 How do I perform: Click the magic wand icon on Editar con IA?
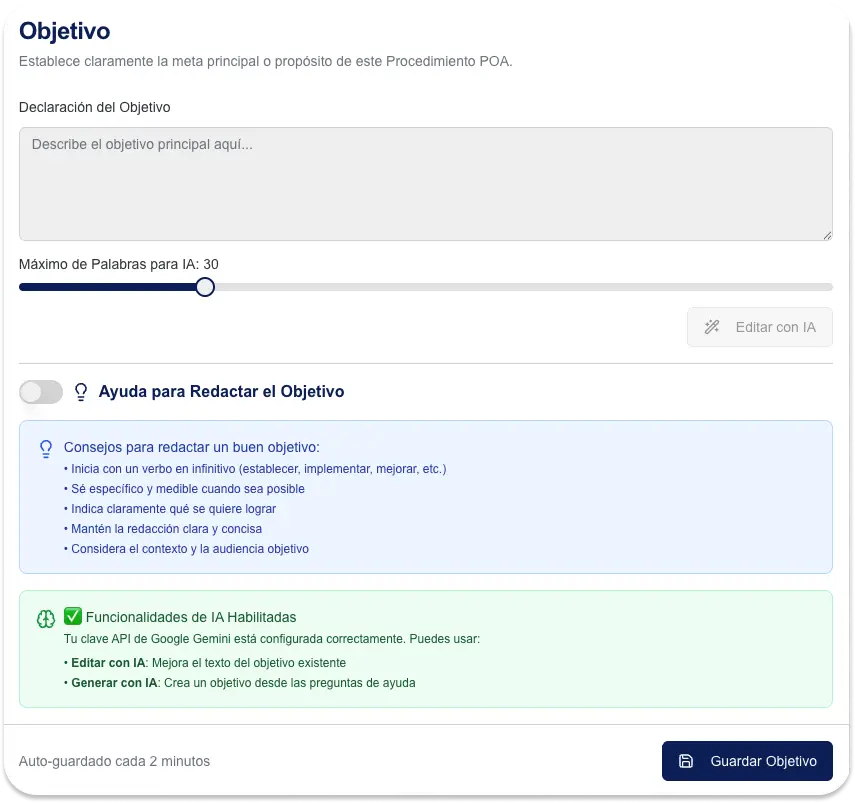[x=712, y=327]
